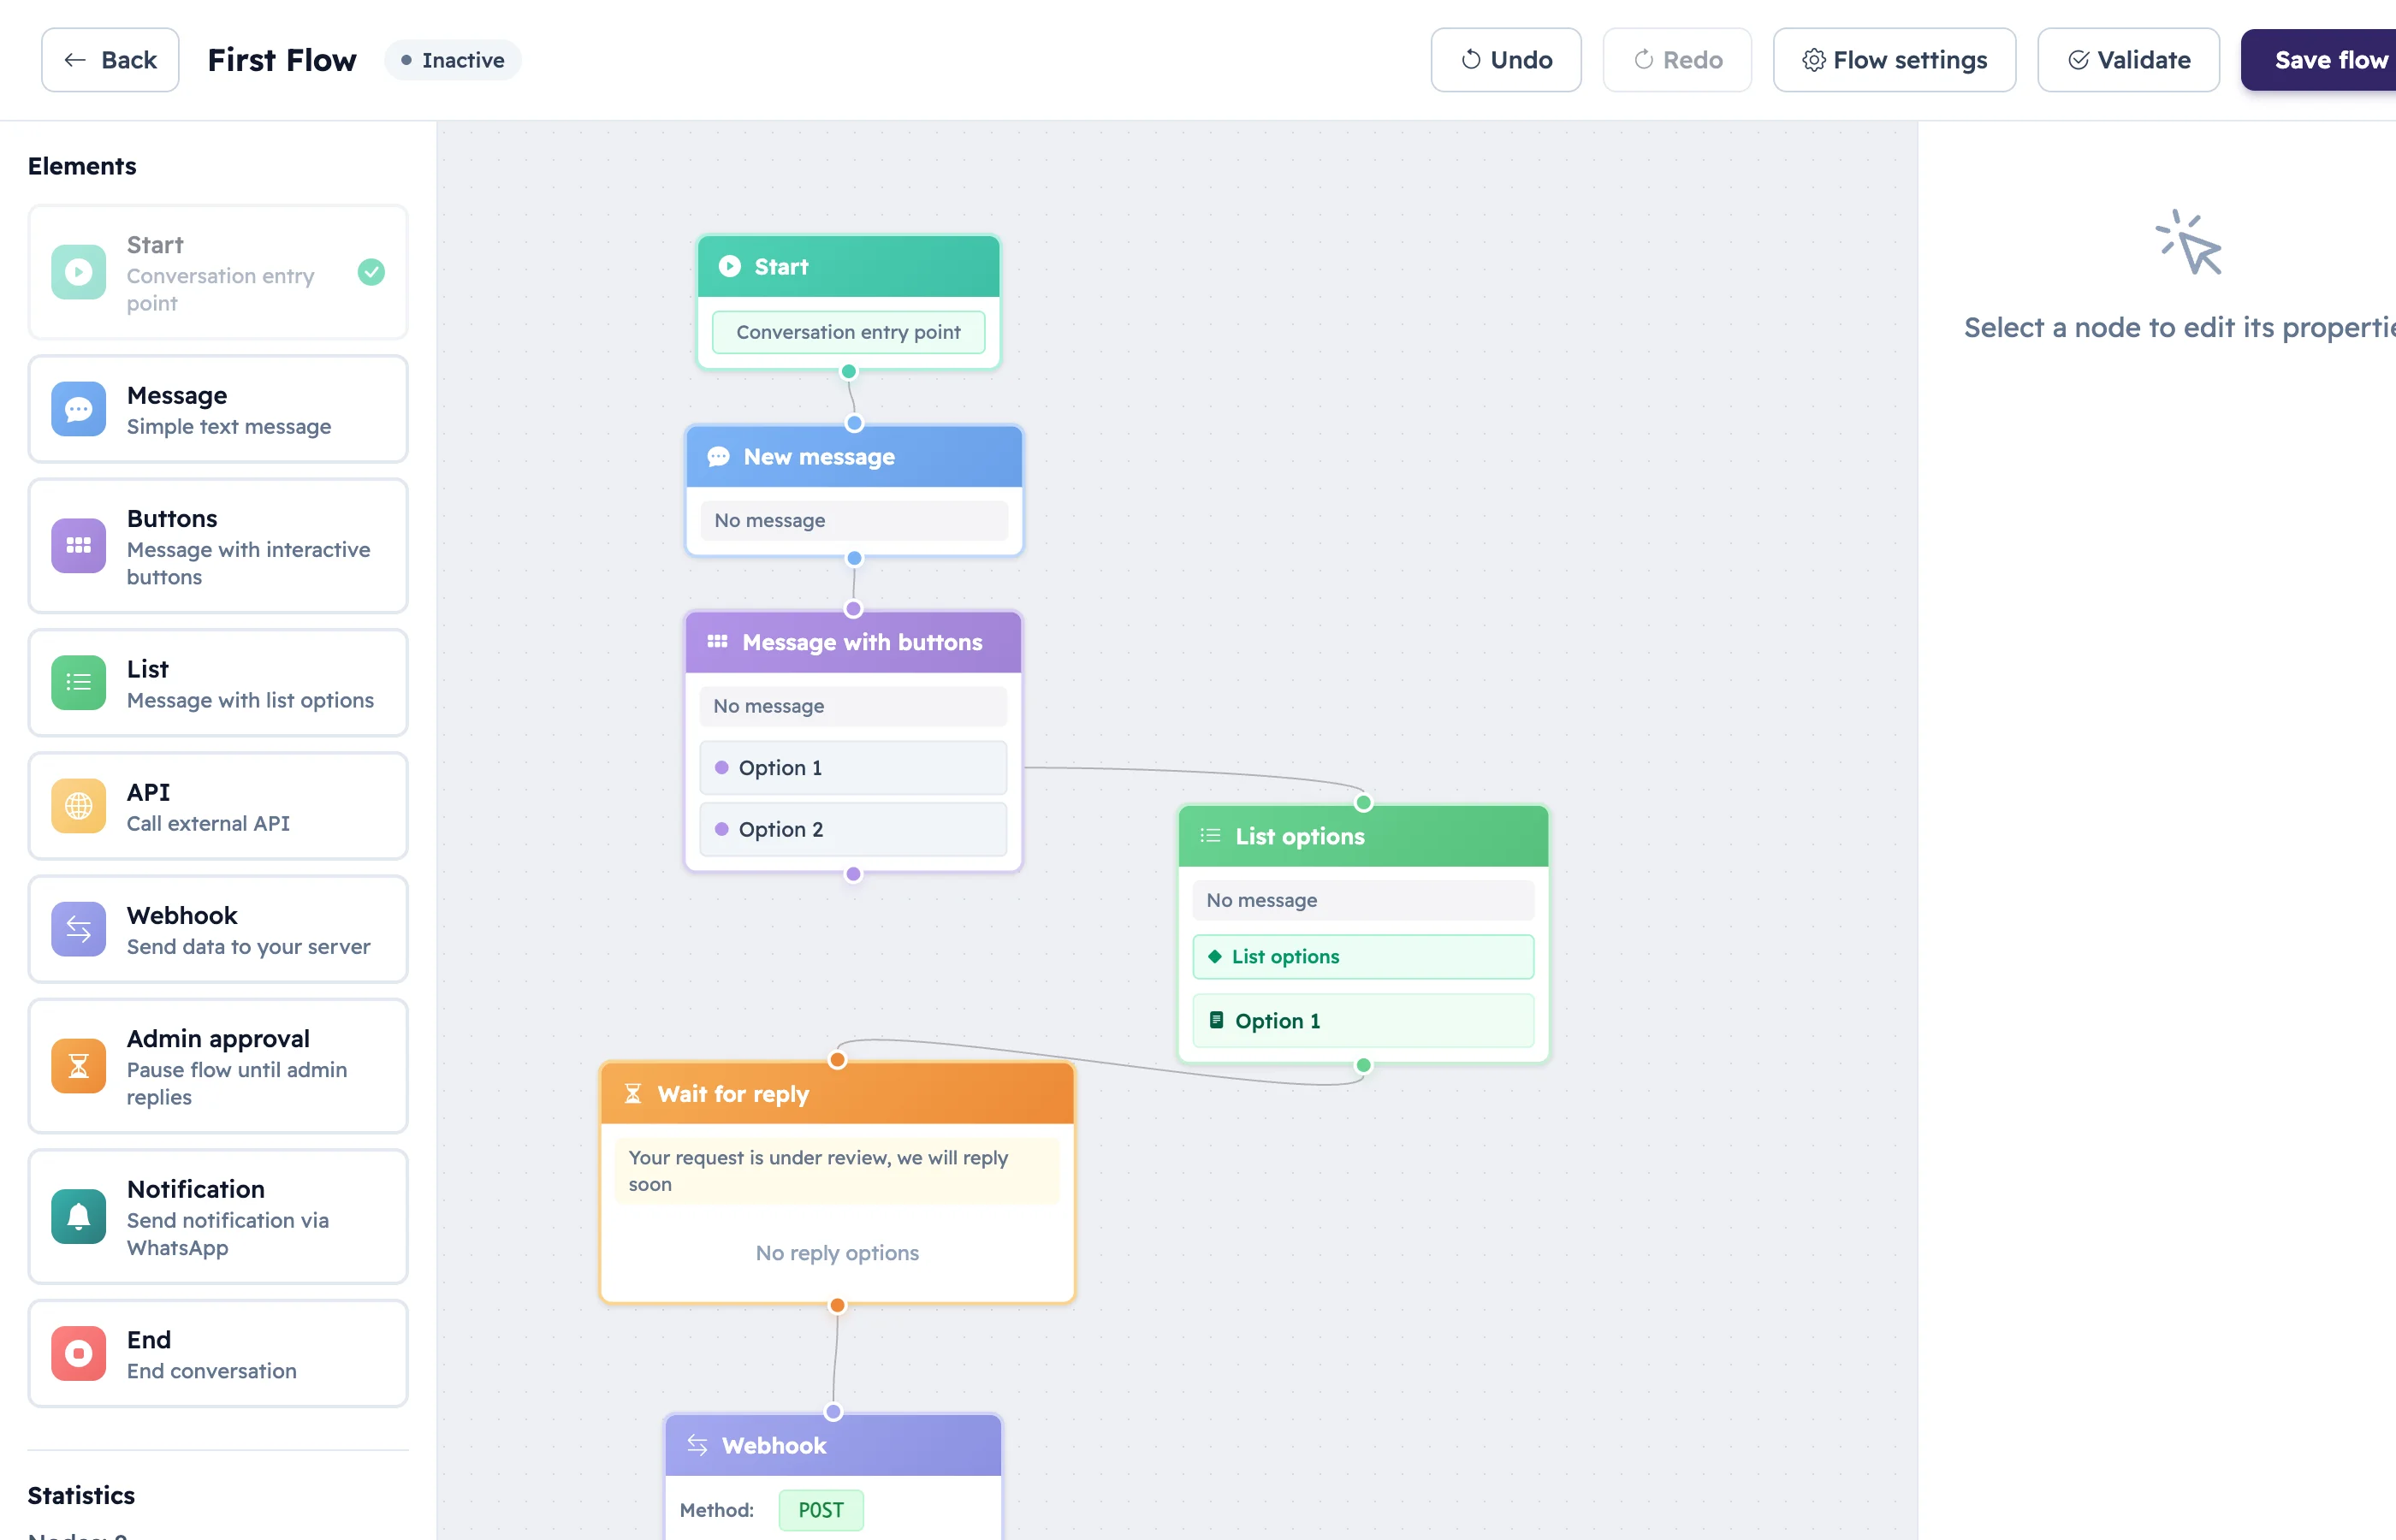Click the Inactive status badge
The image size is (2396, 1540).
tap(453, 60)
